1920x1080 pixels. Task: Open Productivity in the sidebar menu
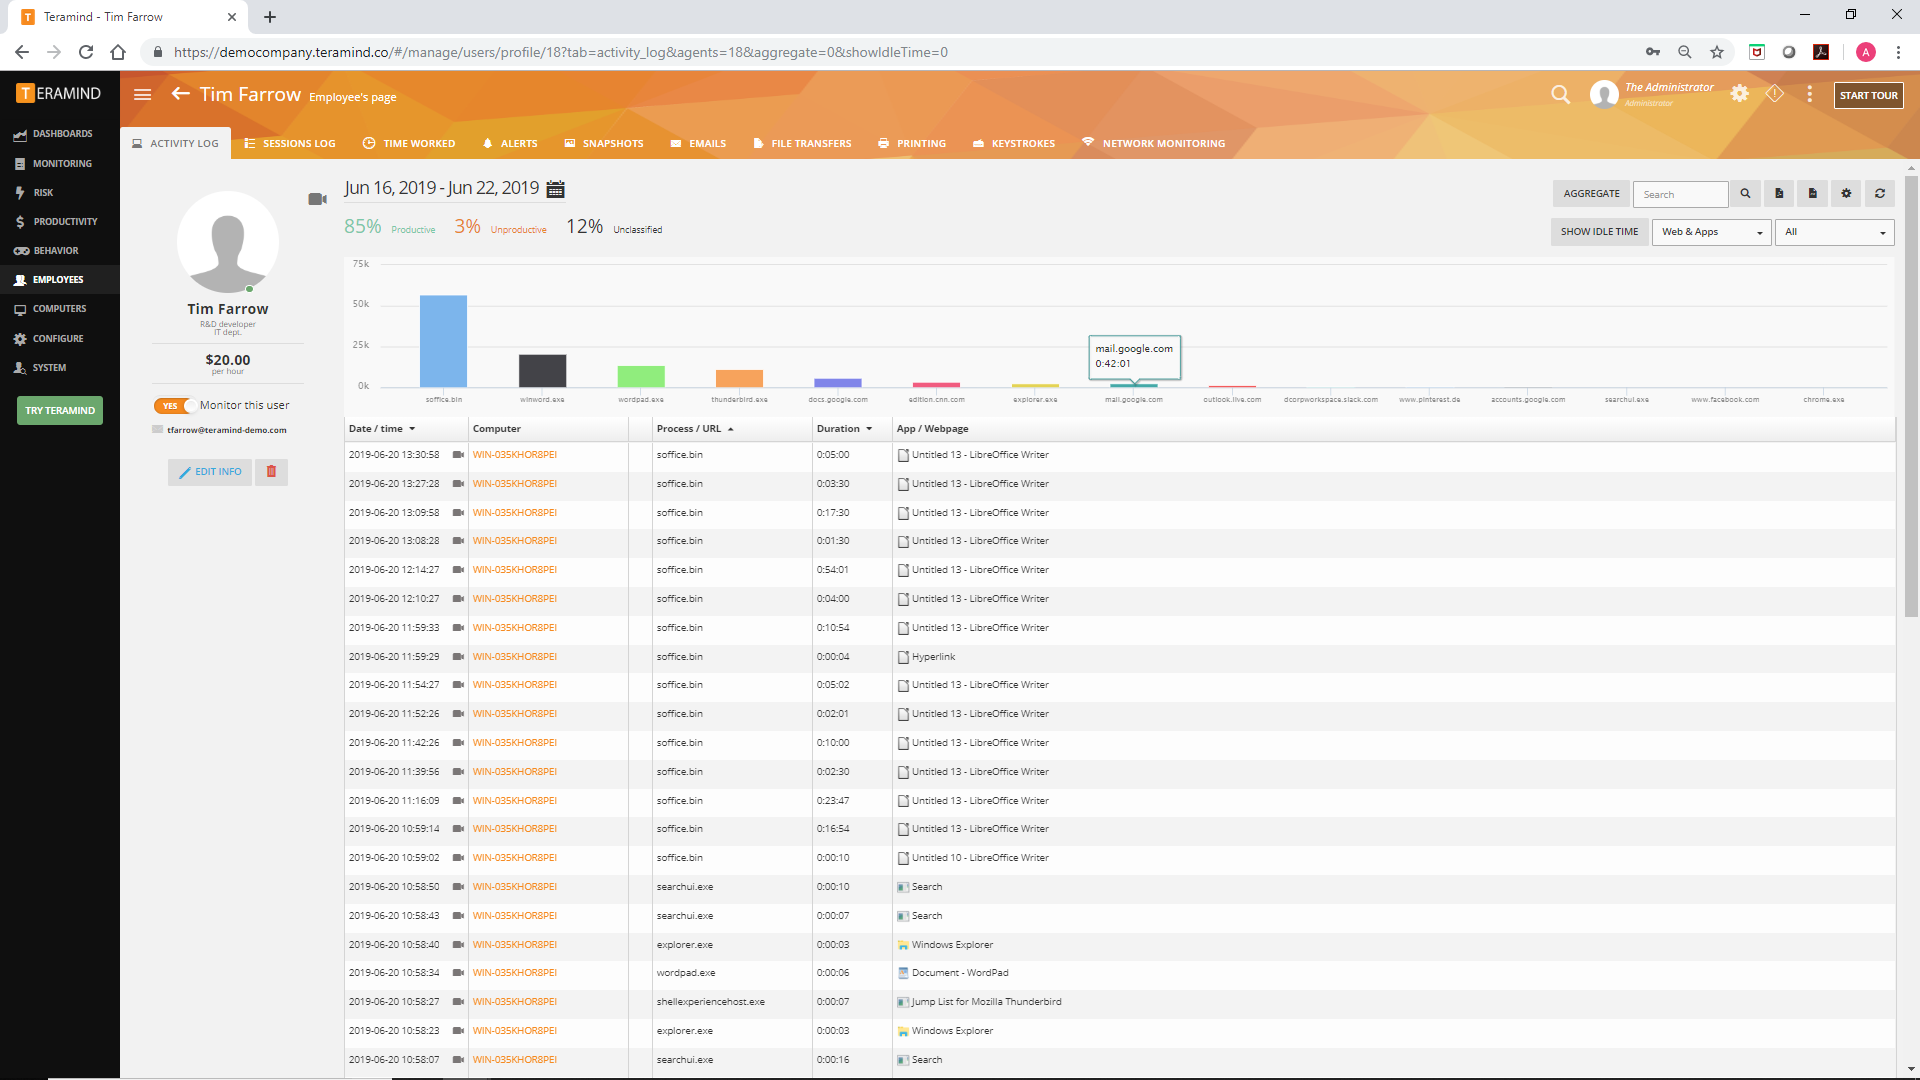pyautogui.click(x=64, y=222)
